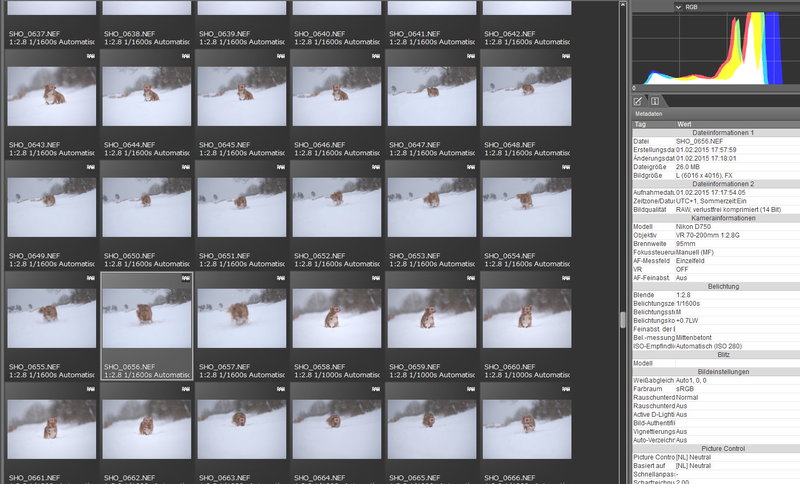Select thumbnail SHO_0645.NEF

pos(242,96)
